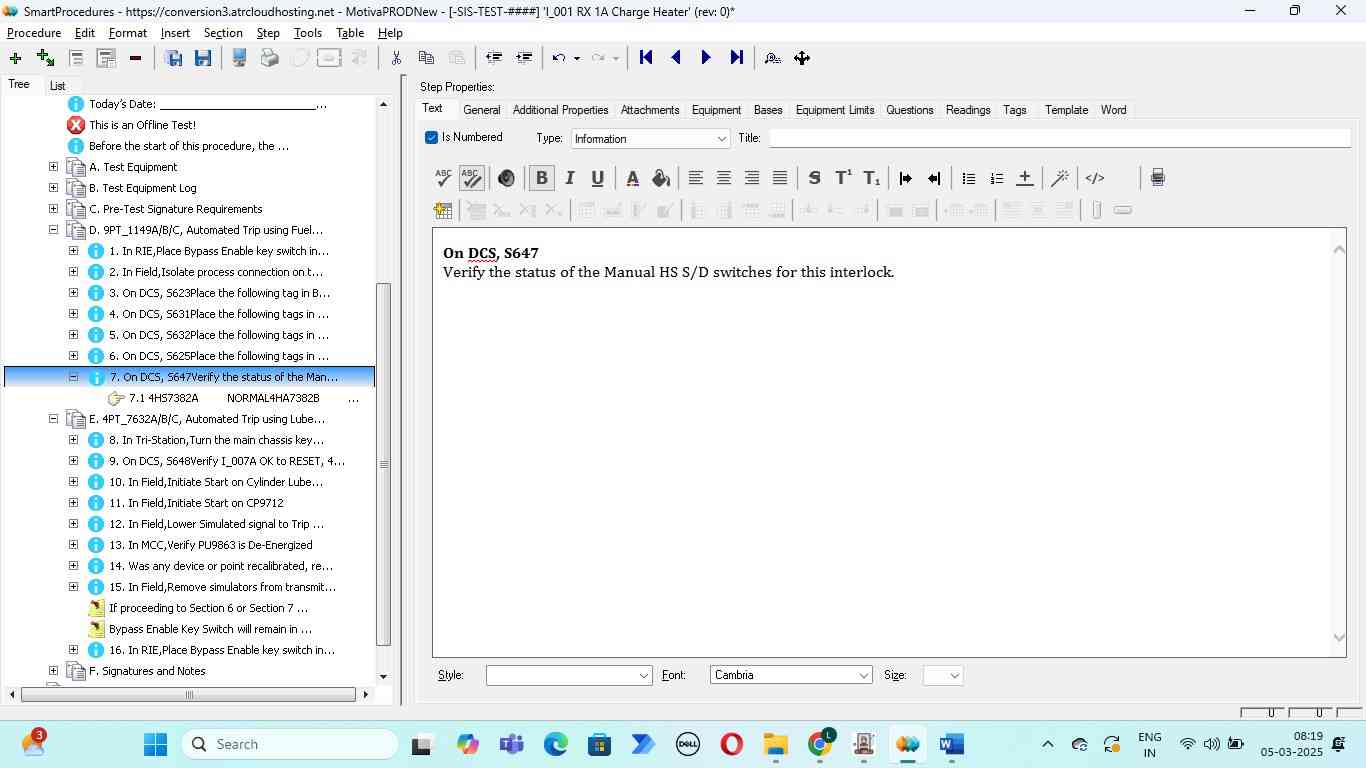Toggle Bold formatting button
This screenshot has height=768, width=1366.
click(541, 178)
